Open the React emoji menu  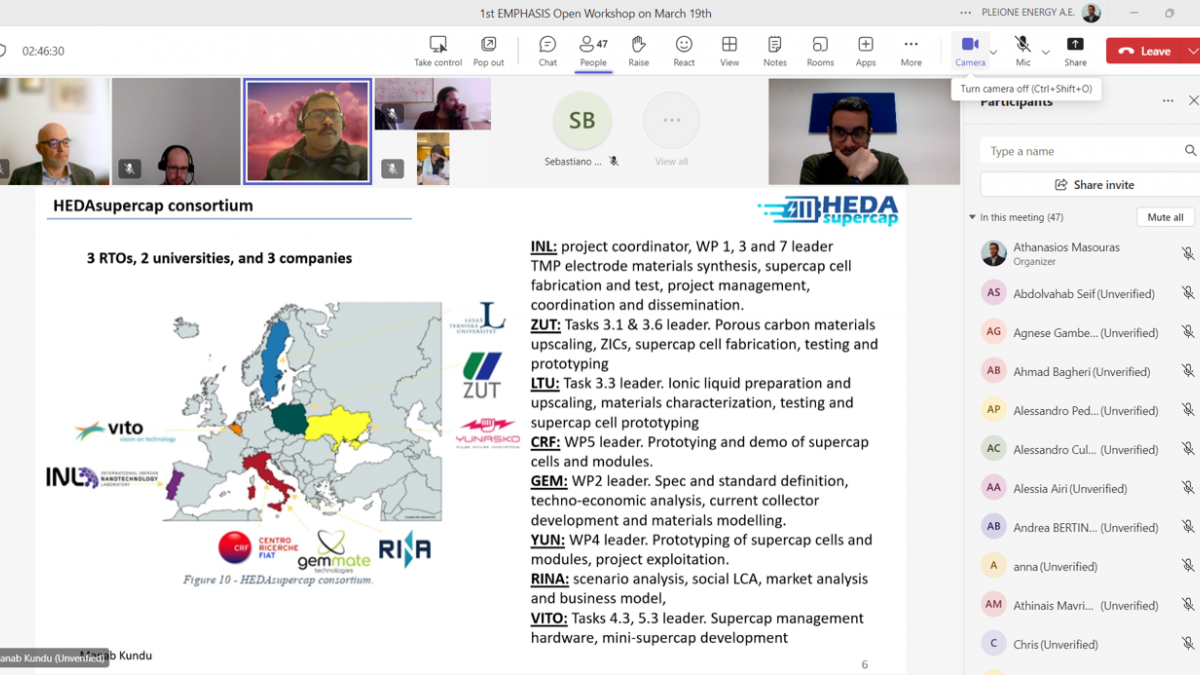684,50
